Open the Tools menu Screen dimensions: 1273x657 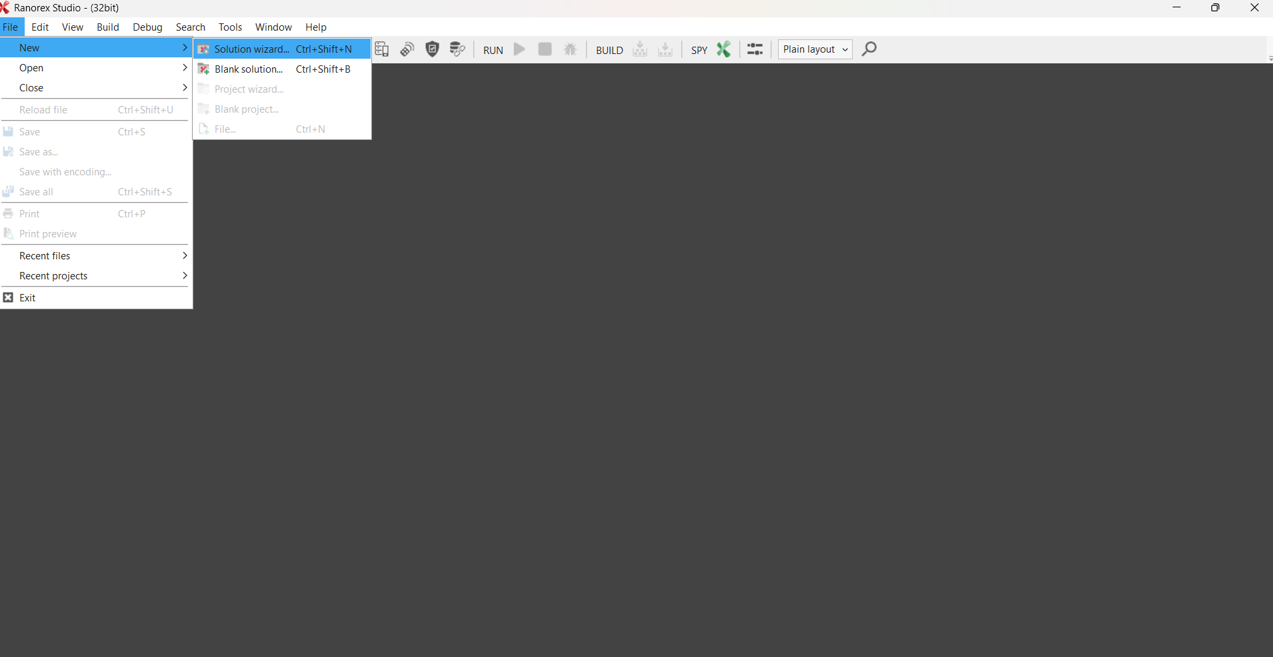point(230,27)
